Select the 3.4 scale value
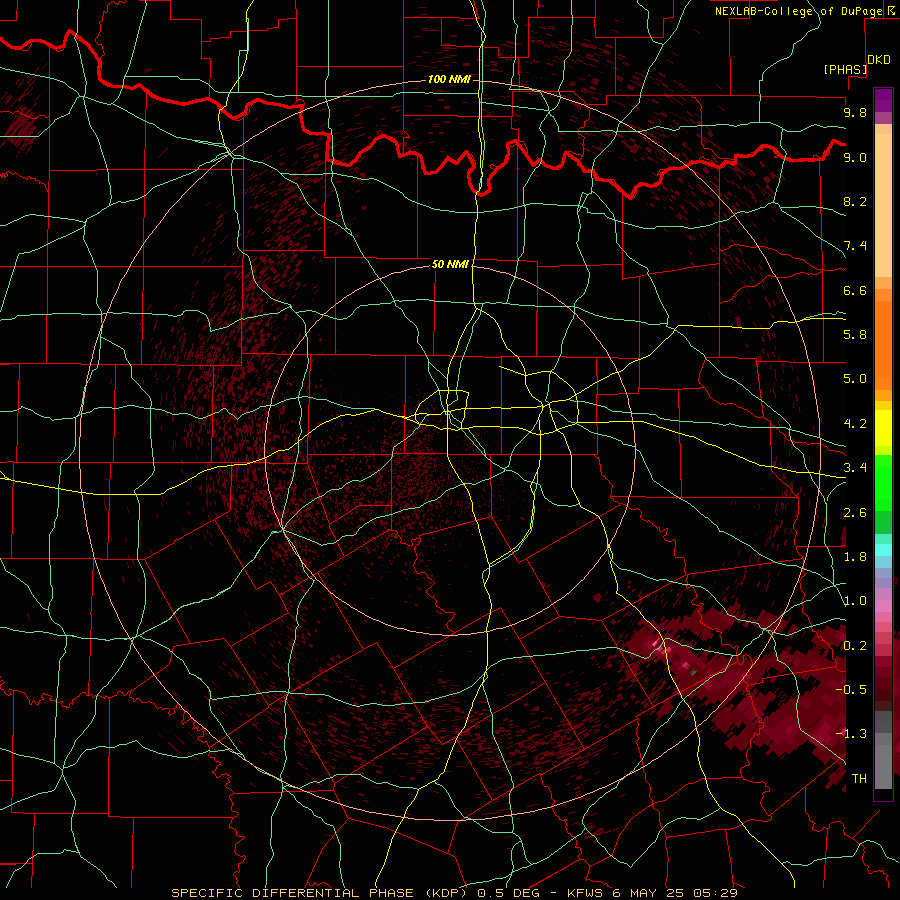This screenshot has width=900, height=900. click(x=855, y=467)
